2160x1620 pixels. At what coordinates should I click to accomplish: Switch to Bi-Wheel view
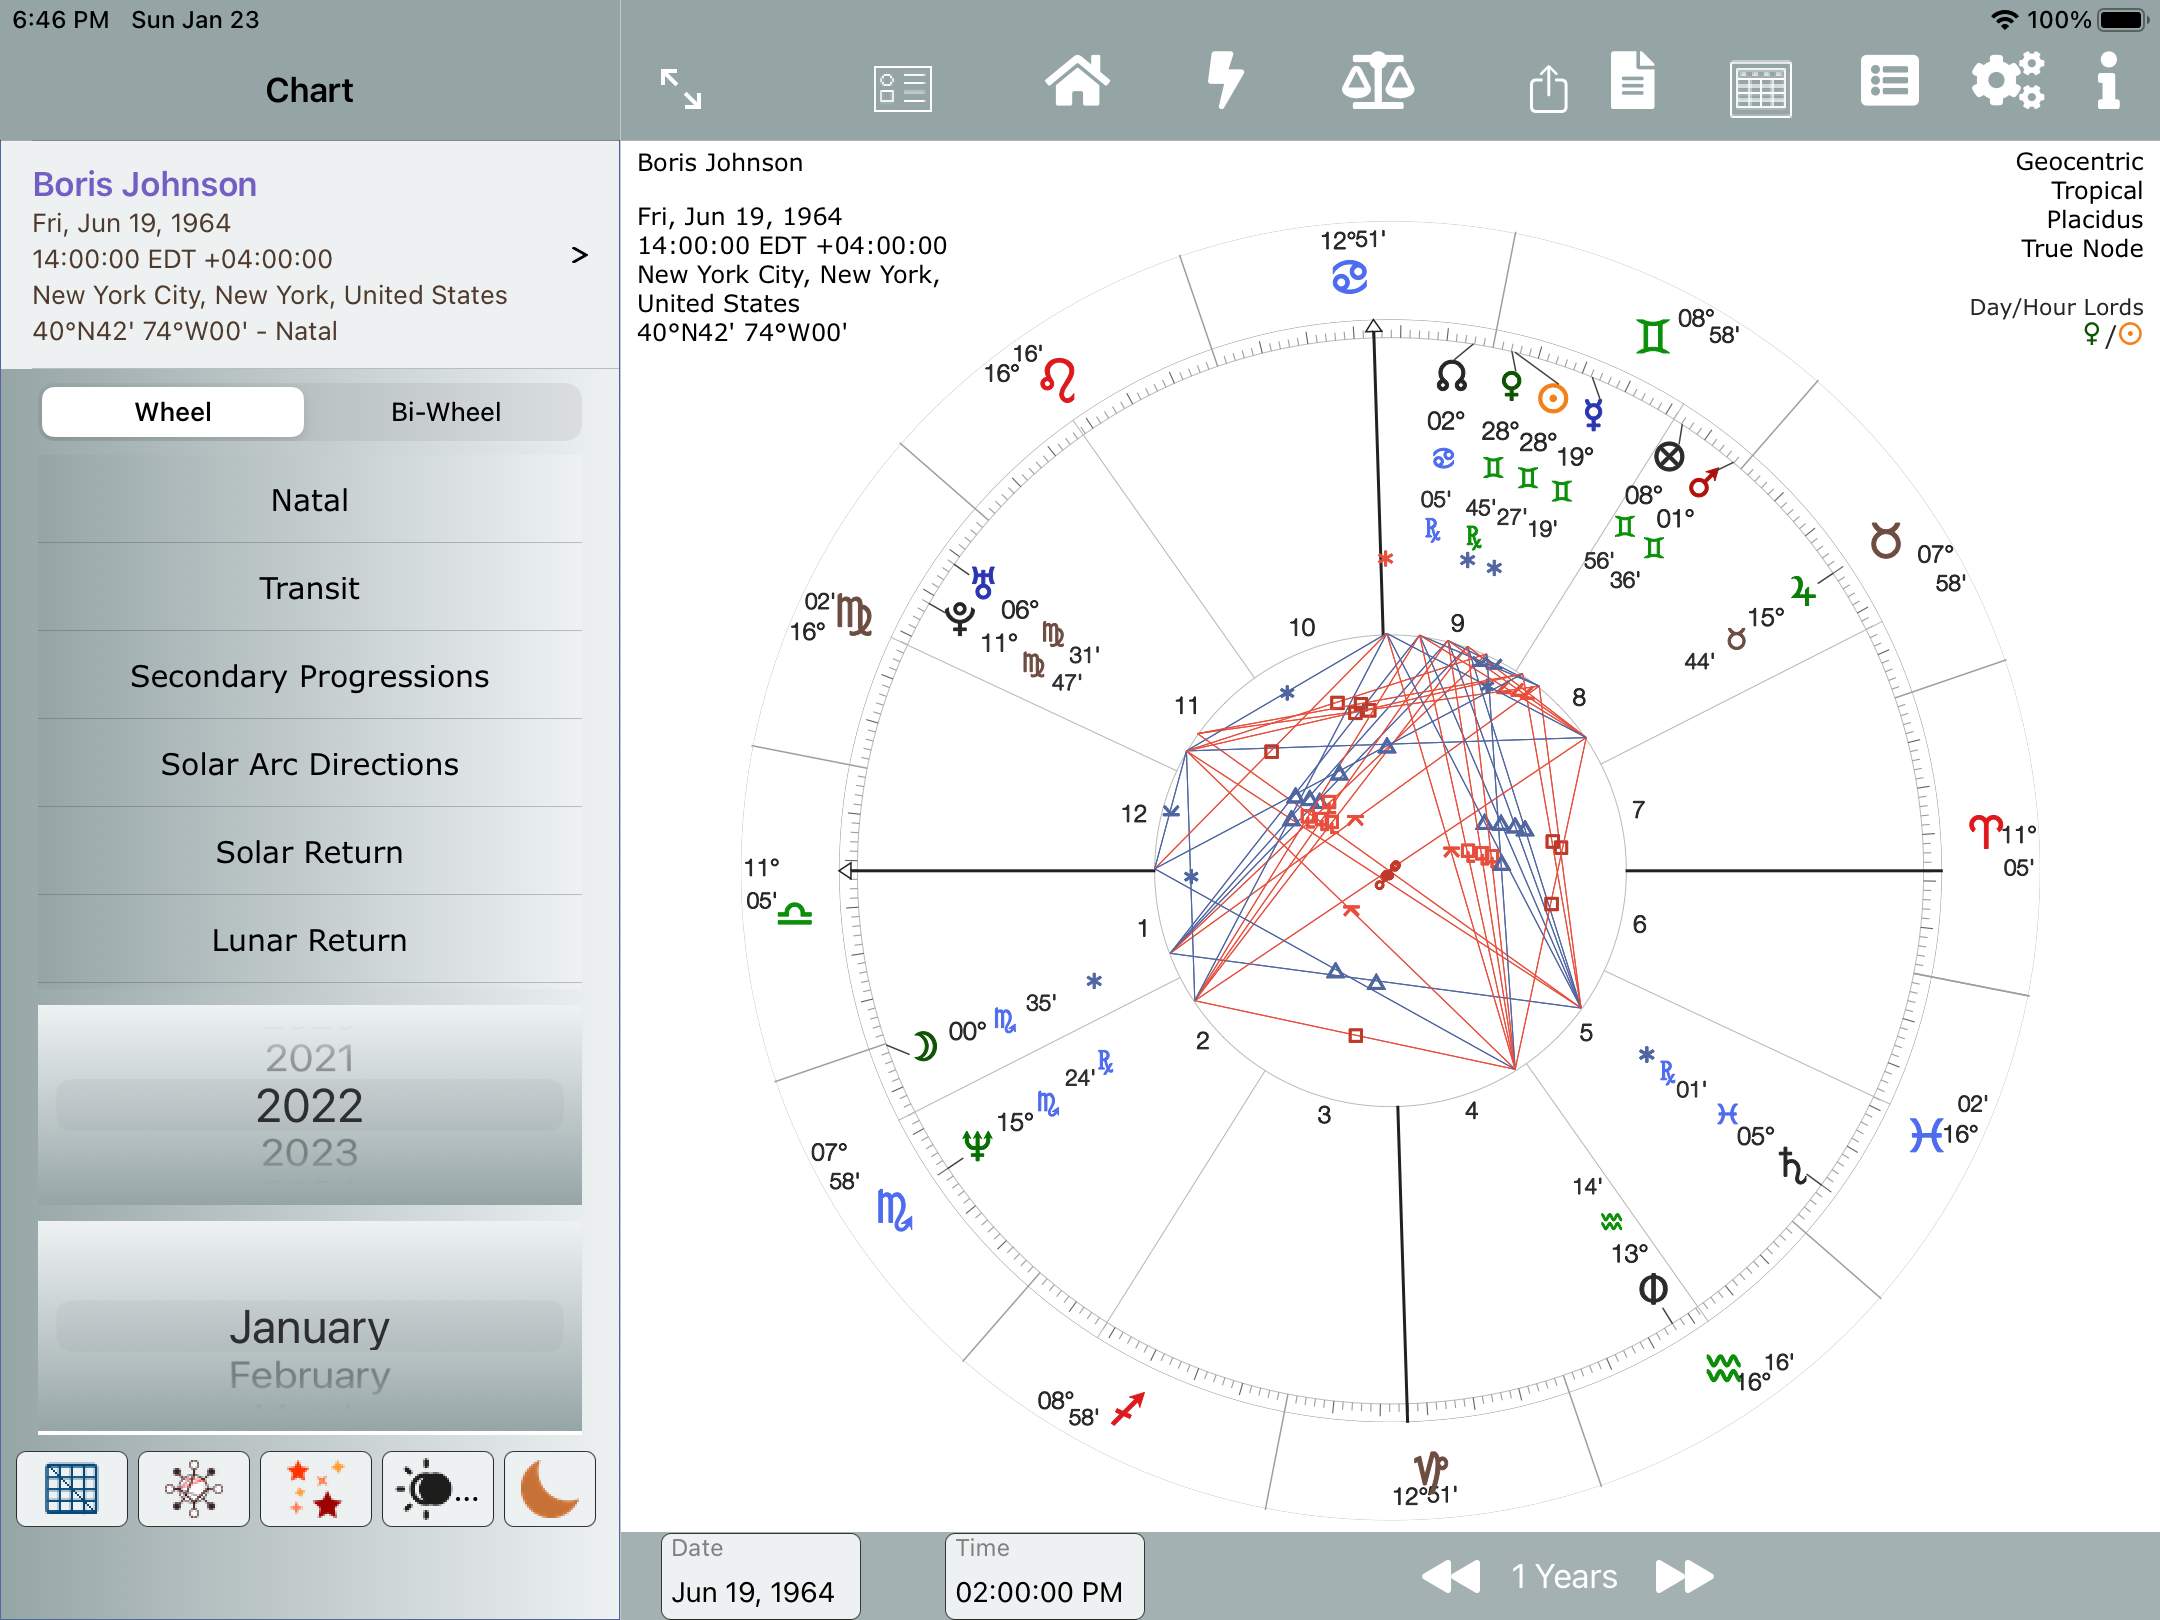pyautogui.click(x=446, y=412)
